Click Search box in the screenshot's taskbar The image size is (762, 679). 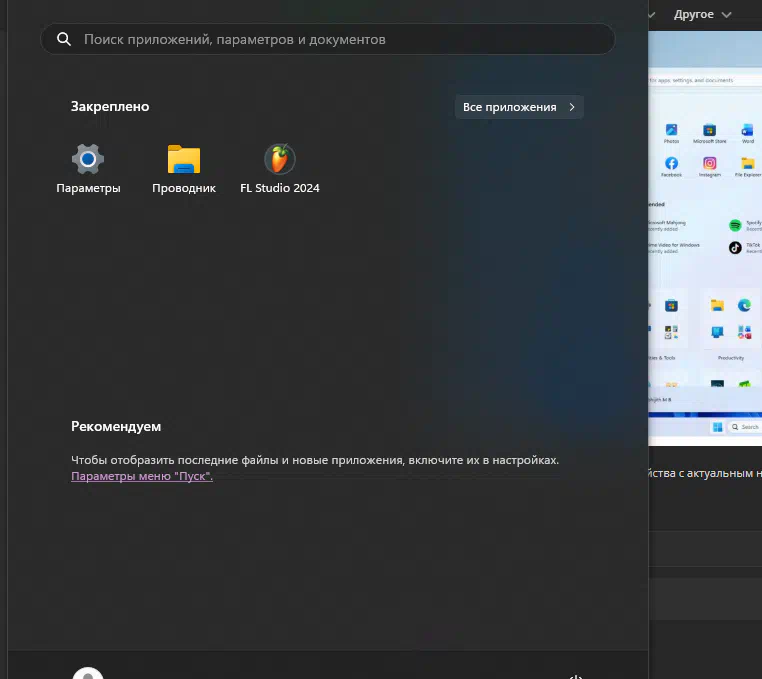pyautogui.click(x=746, y=427)
